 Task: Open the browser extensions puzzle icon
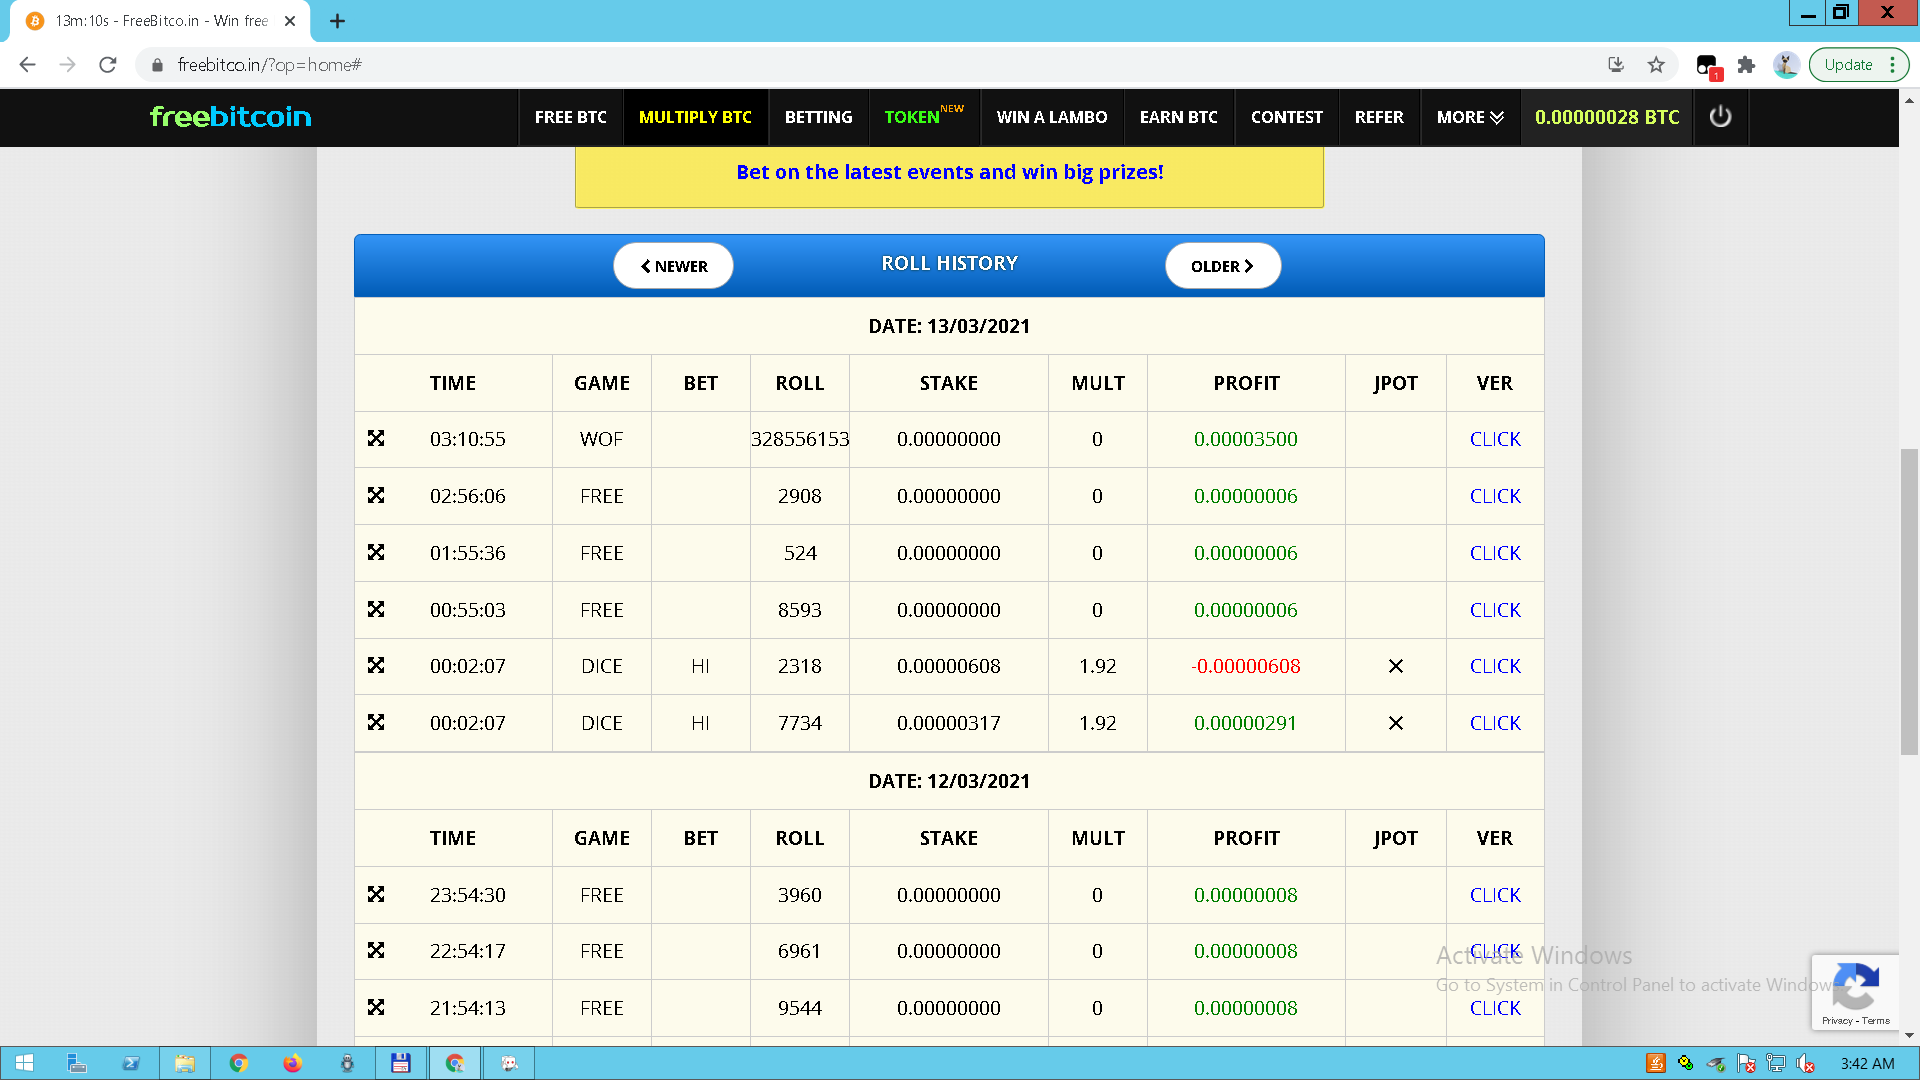1746,65
